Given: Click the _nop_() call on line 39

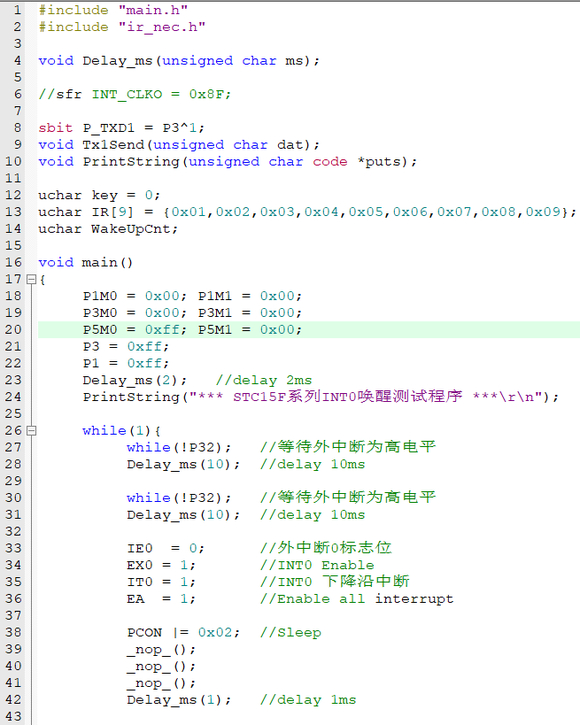Looking at the screenshot, I should pyautogui.click(x=161, y=649).
